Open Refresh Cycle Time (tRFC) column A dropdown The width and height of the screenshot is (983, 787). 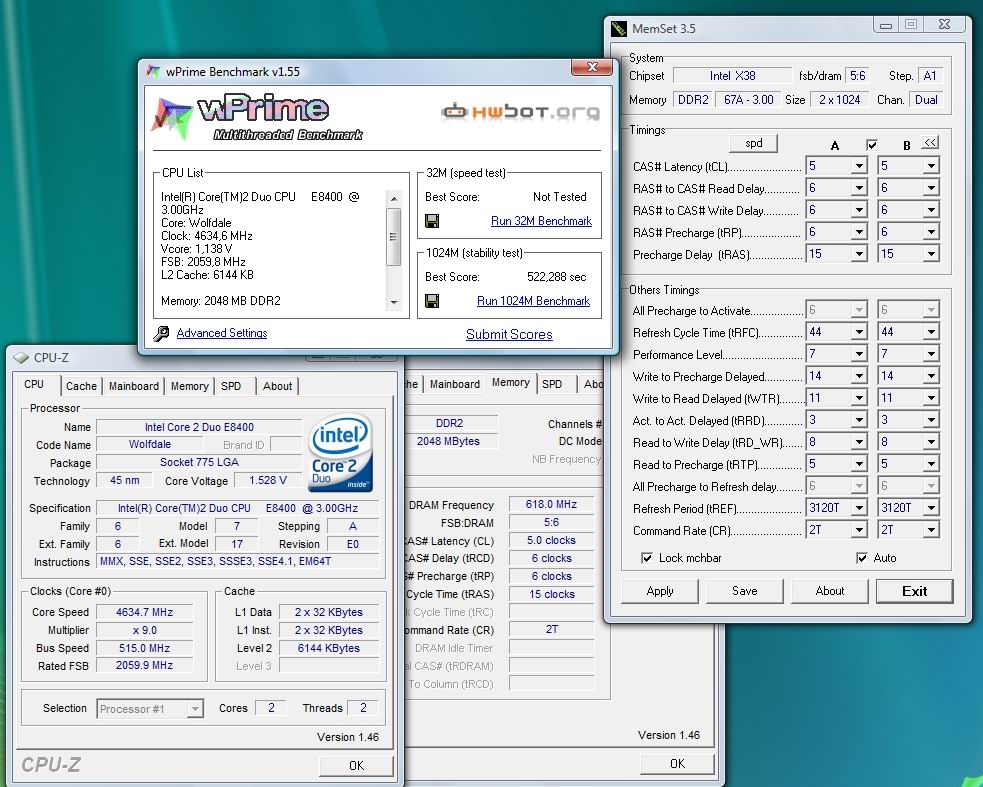tap(859, 332)
